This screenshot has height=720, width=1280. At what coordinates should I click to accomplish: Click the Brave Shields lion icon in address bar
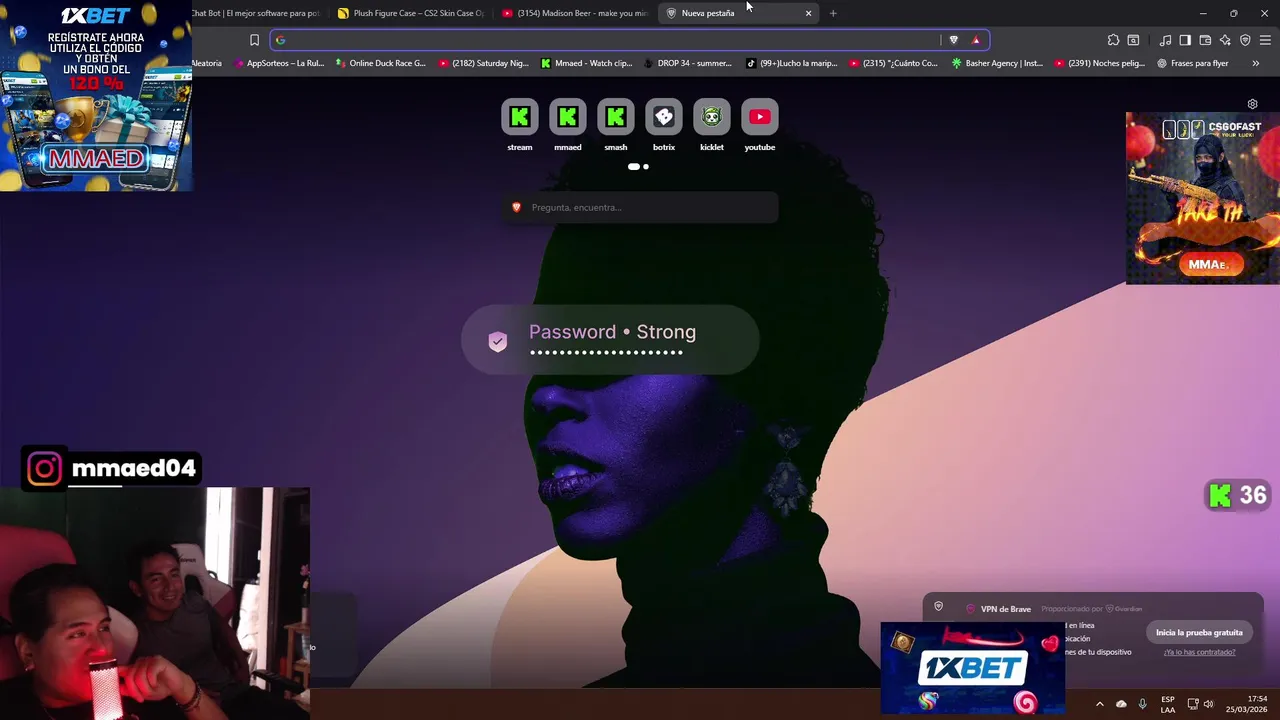coord(953,40)
